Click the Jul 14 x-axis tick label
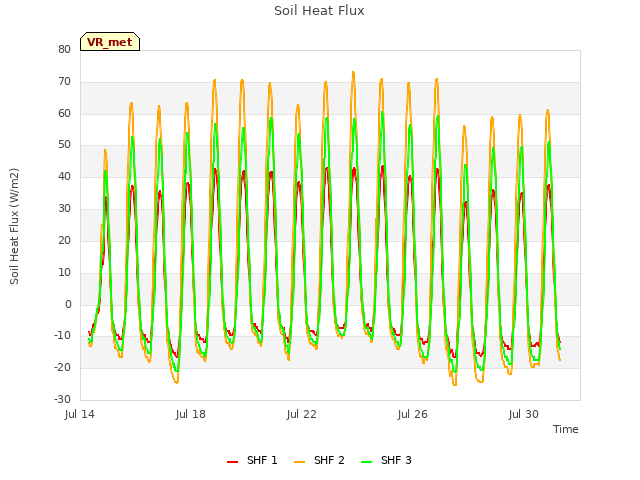This screenshot has width=640, height=480. [80, 414]
